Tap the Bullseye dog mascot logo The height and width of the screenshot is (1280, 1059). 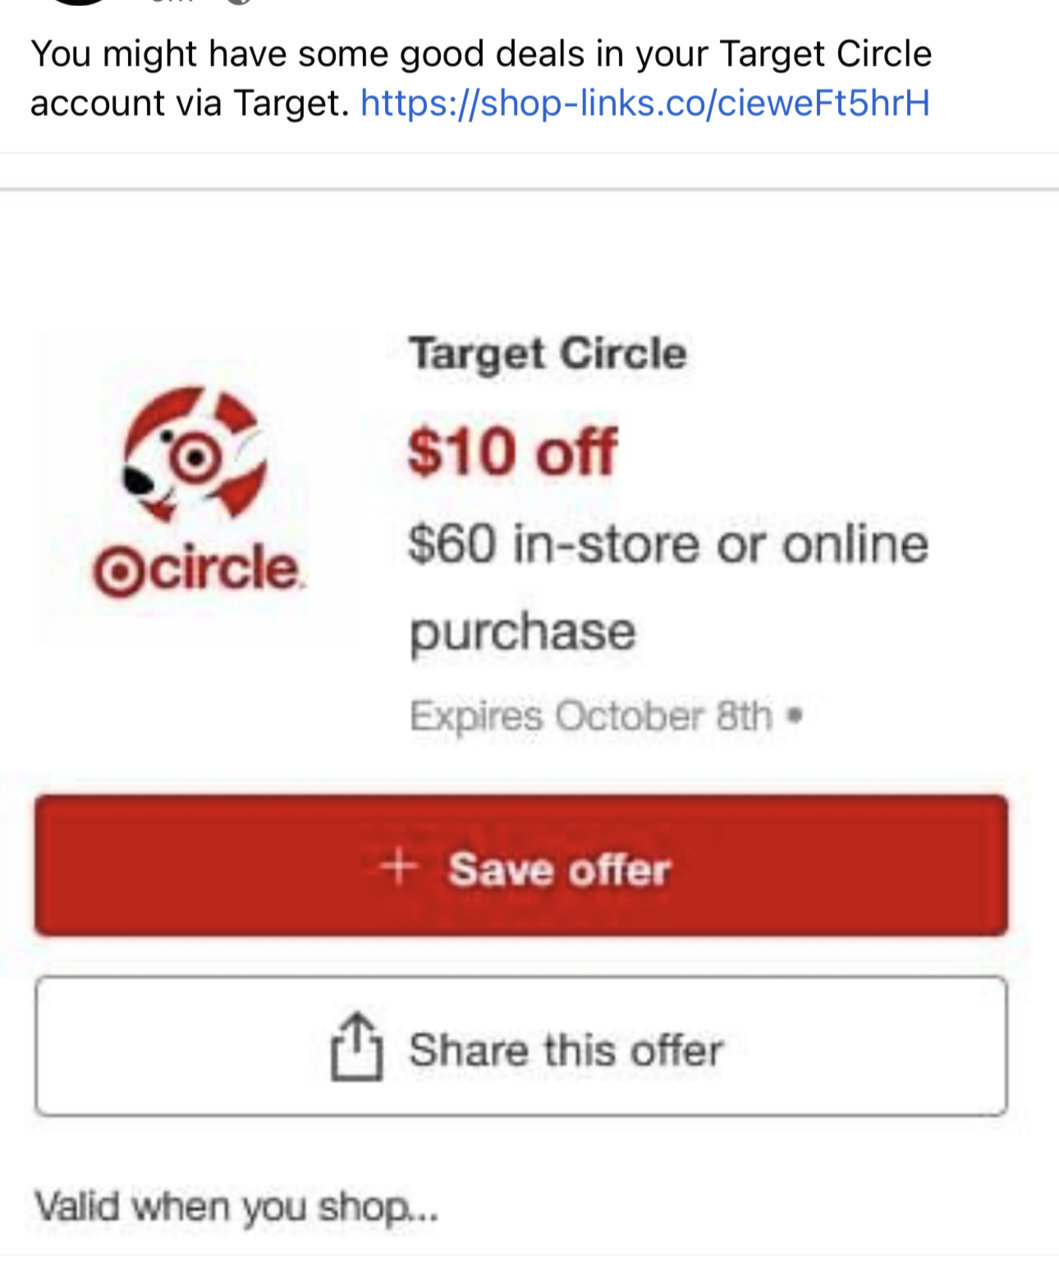tap(195, 453)
